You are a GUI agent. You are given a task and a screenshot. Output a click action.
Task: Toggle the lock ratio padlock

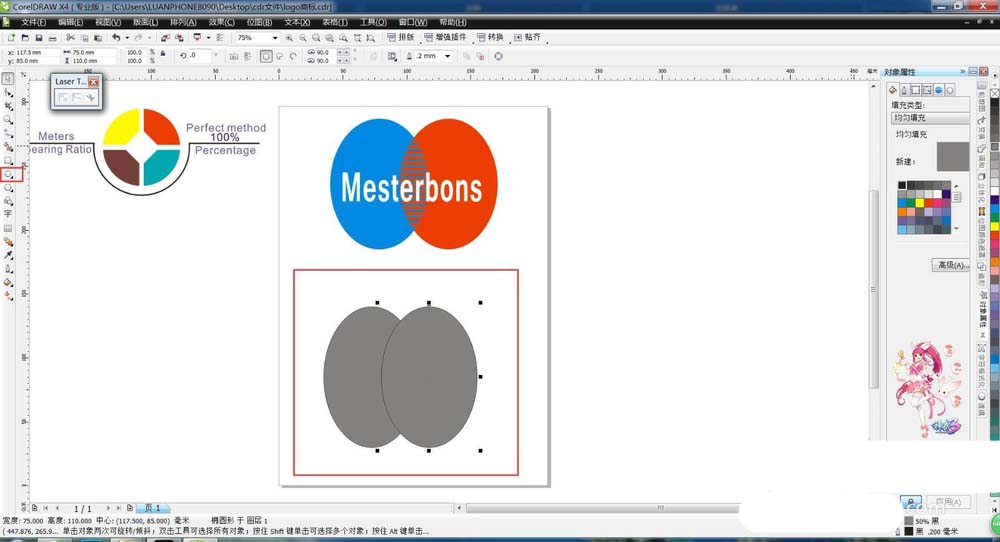tap(163, 54)
